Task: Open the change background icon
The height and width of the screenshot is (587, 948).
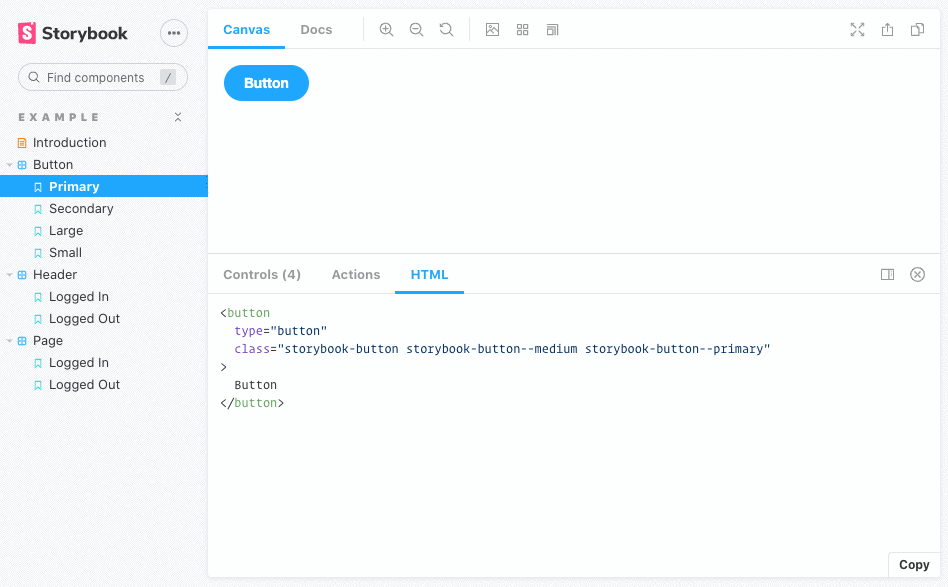Action: coord(492,30)
